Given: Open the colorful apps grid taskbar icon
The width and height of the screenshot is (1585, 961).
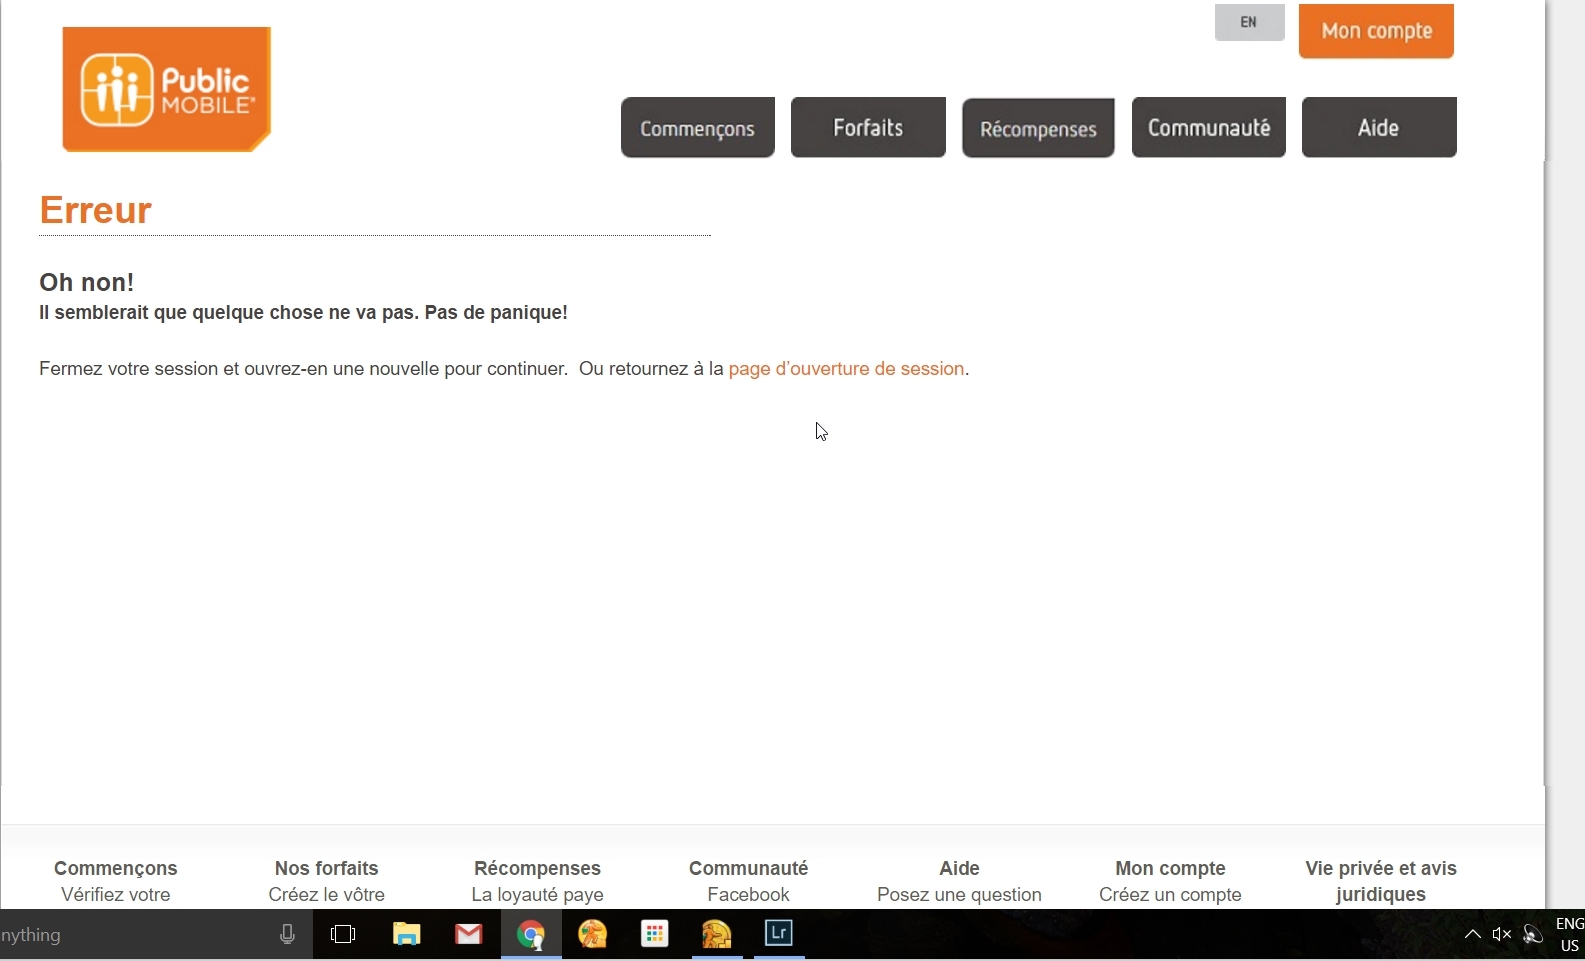Looking at the screenshot, I should (x=655, y=934).
